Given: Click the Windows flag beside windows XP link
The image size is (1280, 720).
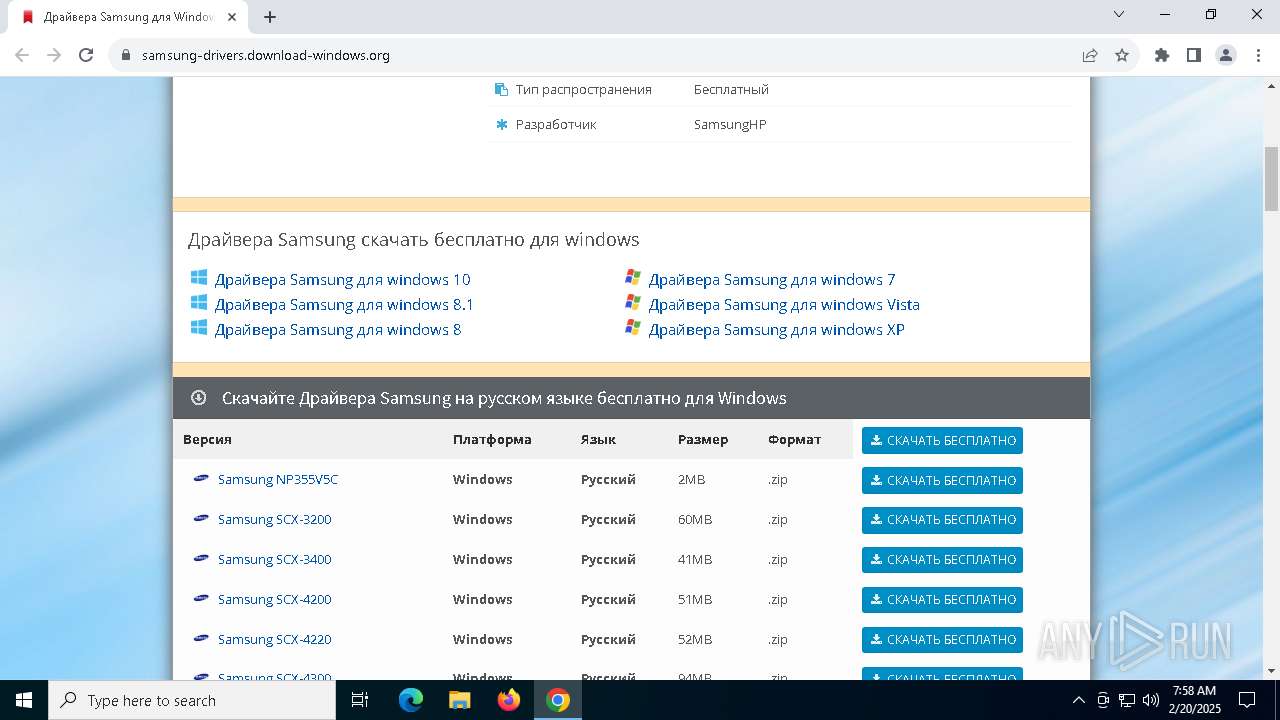Looking at the screenshot, I should (633, 327).
